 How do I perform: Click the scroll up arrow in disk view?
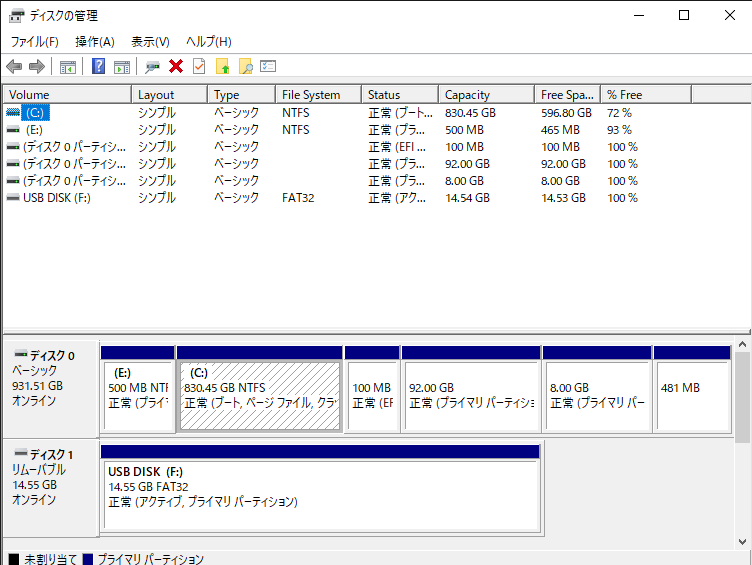(x=742, y=344)
